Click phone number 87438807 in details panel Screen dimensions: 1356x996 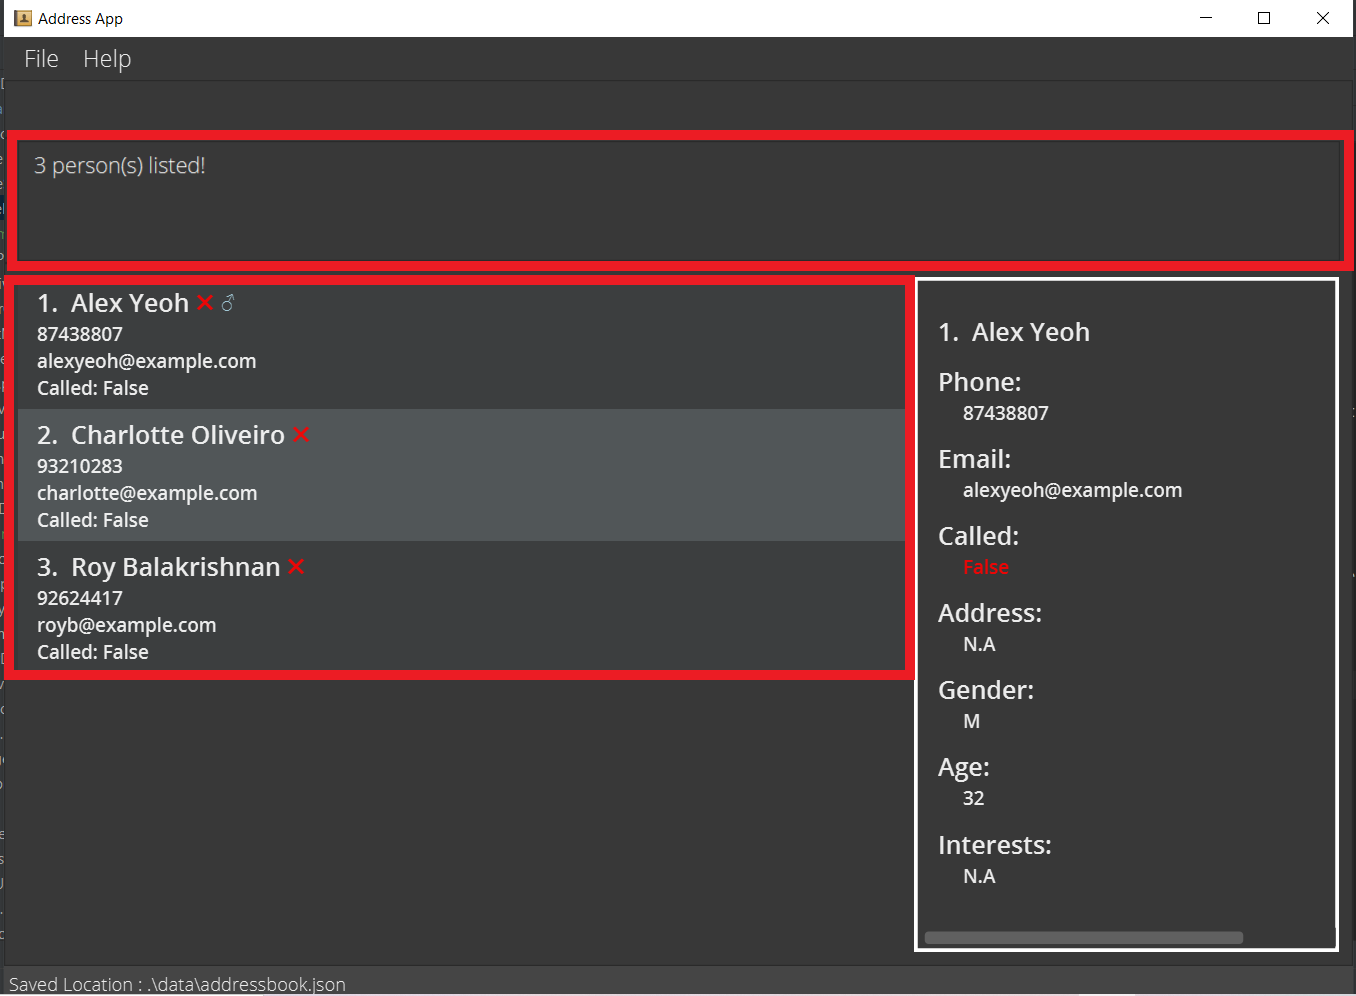tap(1005, 413)
